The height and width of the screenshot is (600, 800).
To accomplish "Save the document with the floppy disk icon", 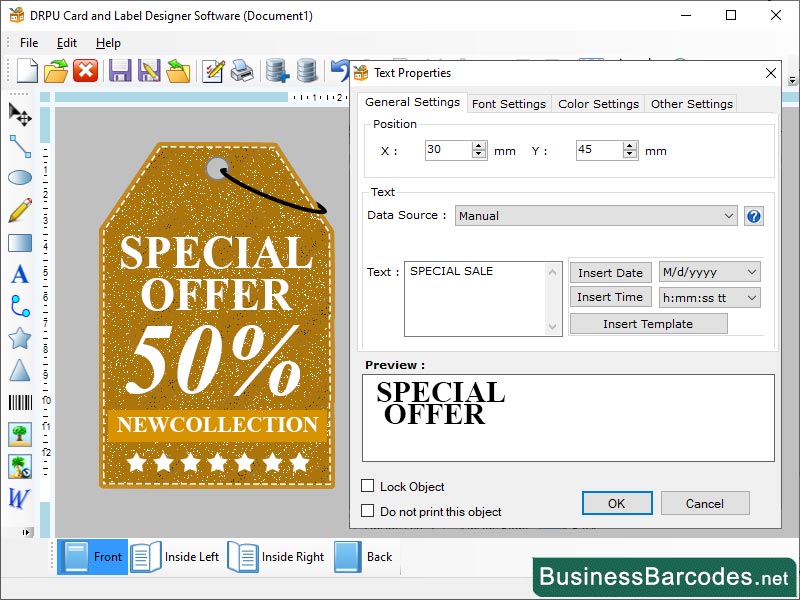I will [118, 71].
